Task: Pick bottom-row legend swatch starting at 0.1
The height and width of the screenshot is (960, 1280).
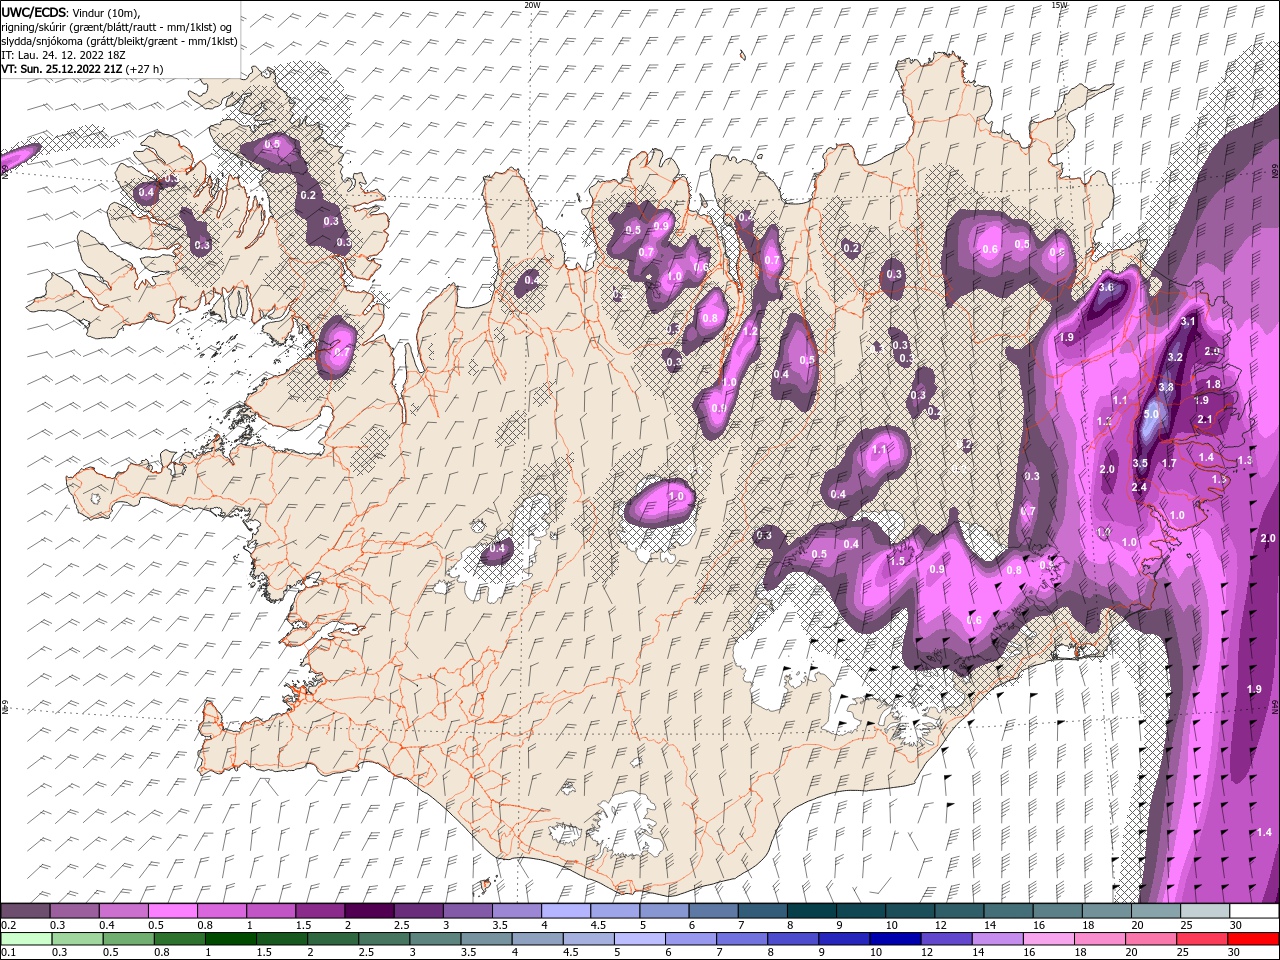Action: point(26,939)
